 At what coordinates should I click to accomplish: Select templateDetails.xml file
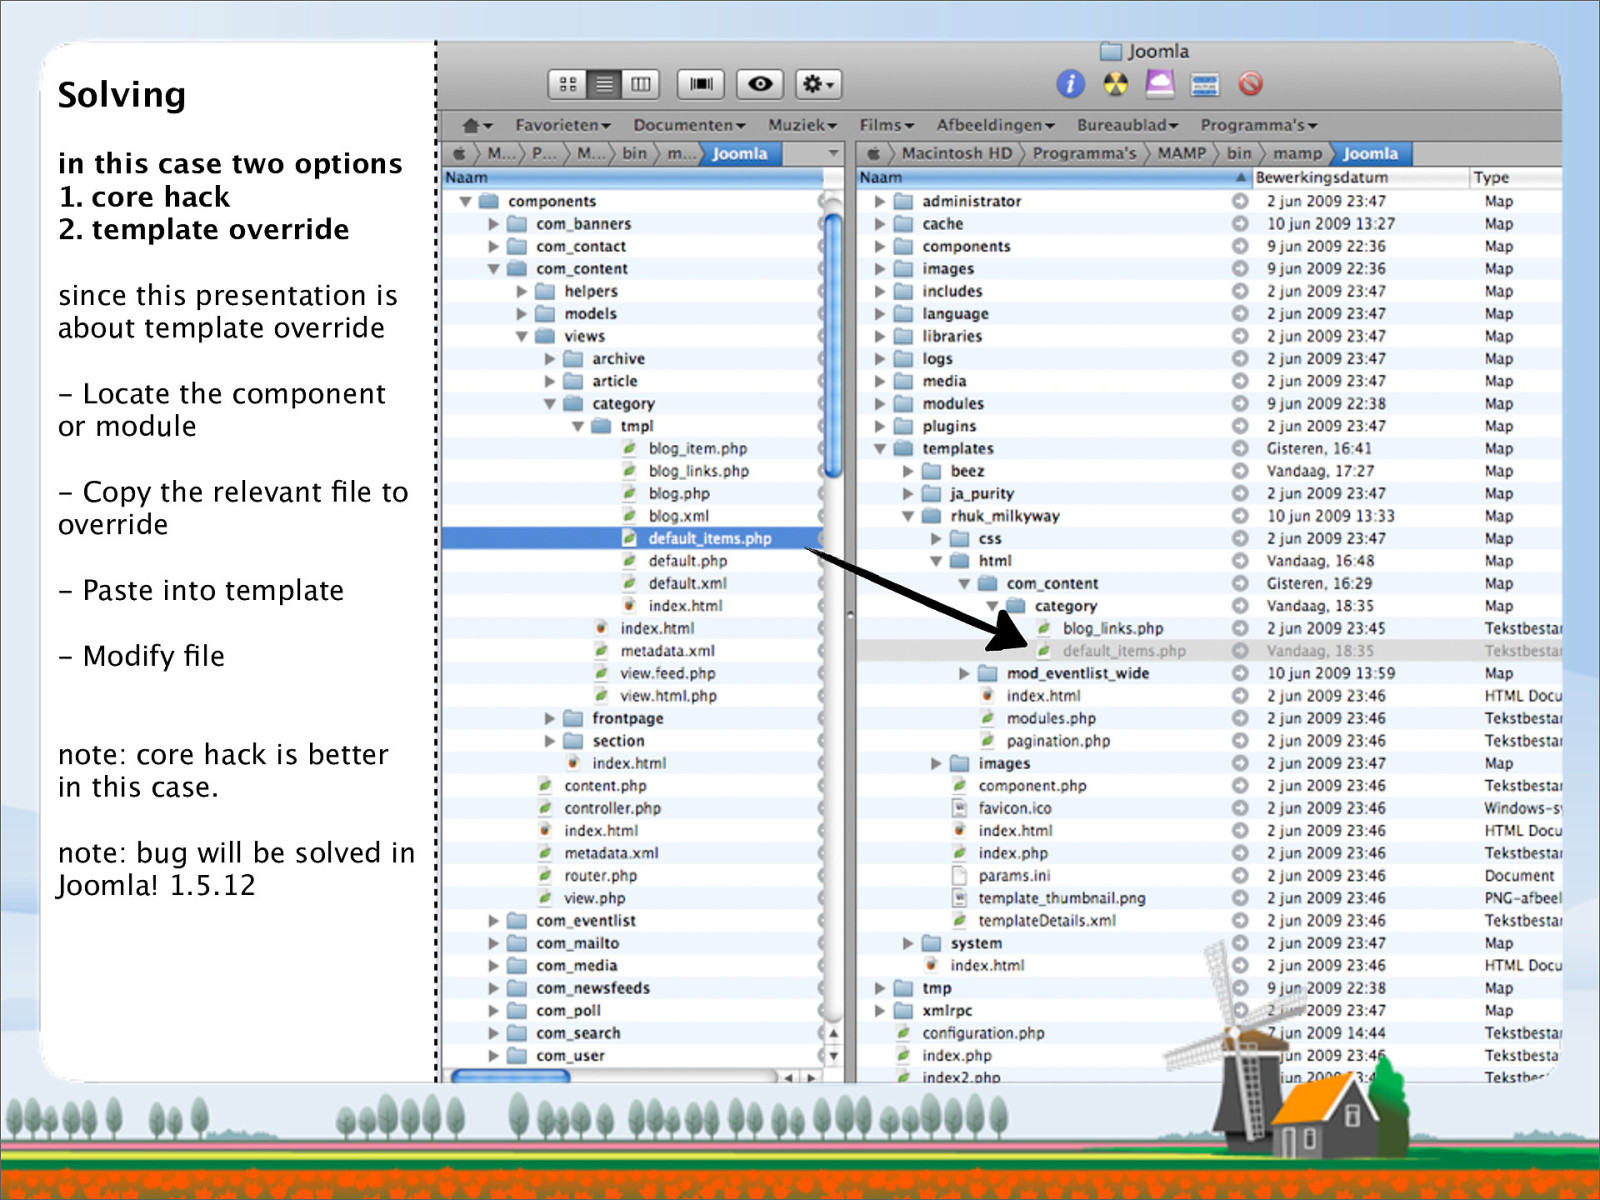coord(1047,921)
